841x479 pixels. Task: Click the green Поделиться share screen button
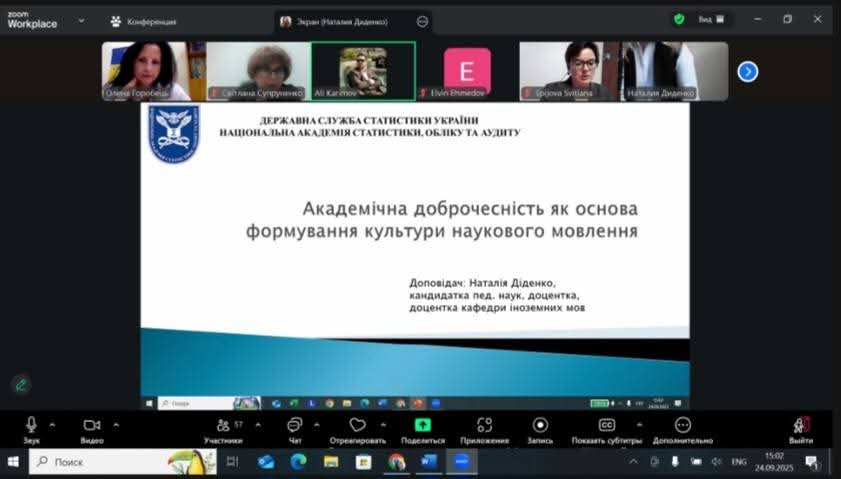coord(422,426)
